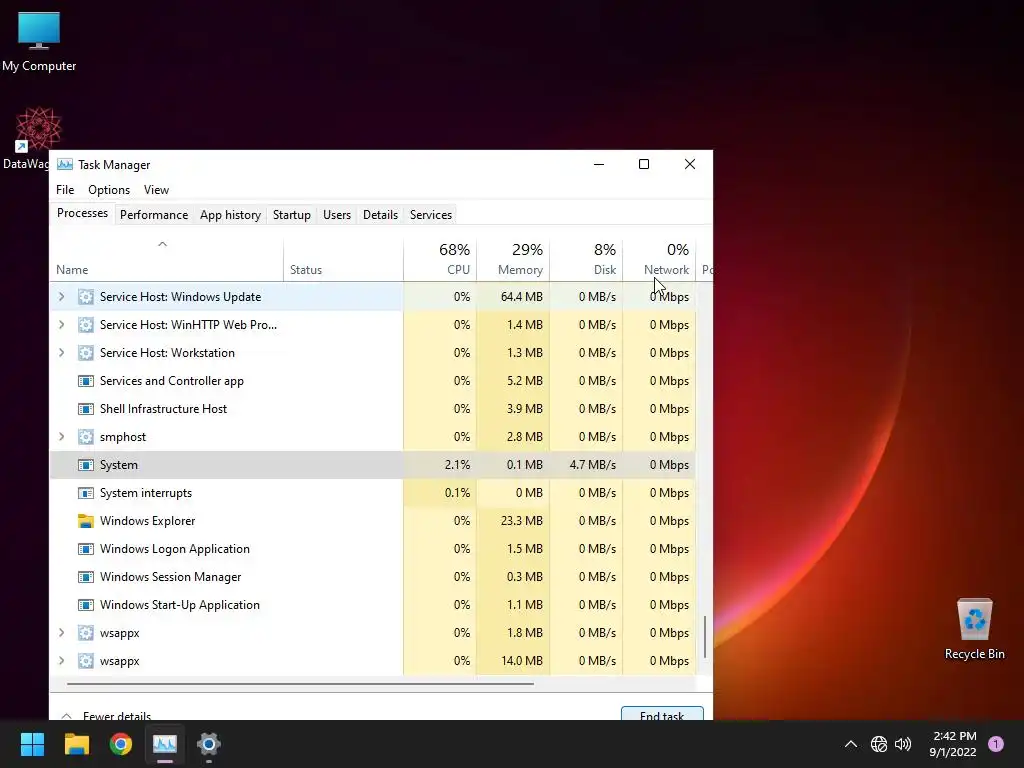The height and width of the screenshot is (768, 1024).
Task: Open File Explorer from the taskbar
Action: click(x=76, y=744)
